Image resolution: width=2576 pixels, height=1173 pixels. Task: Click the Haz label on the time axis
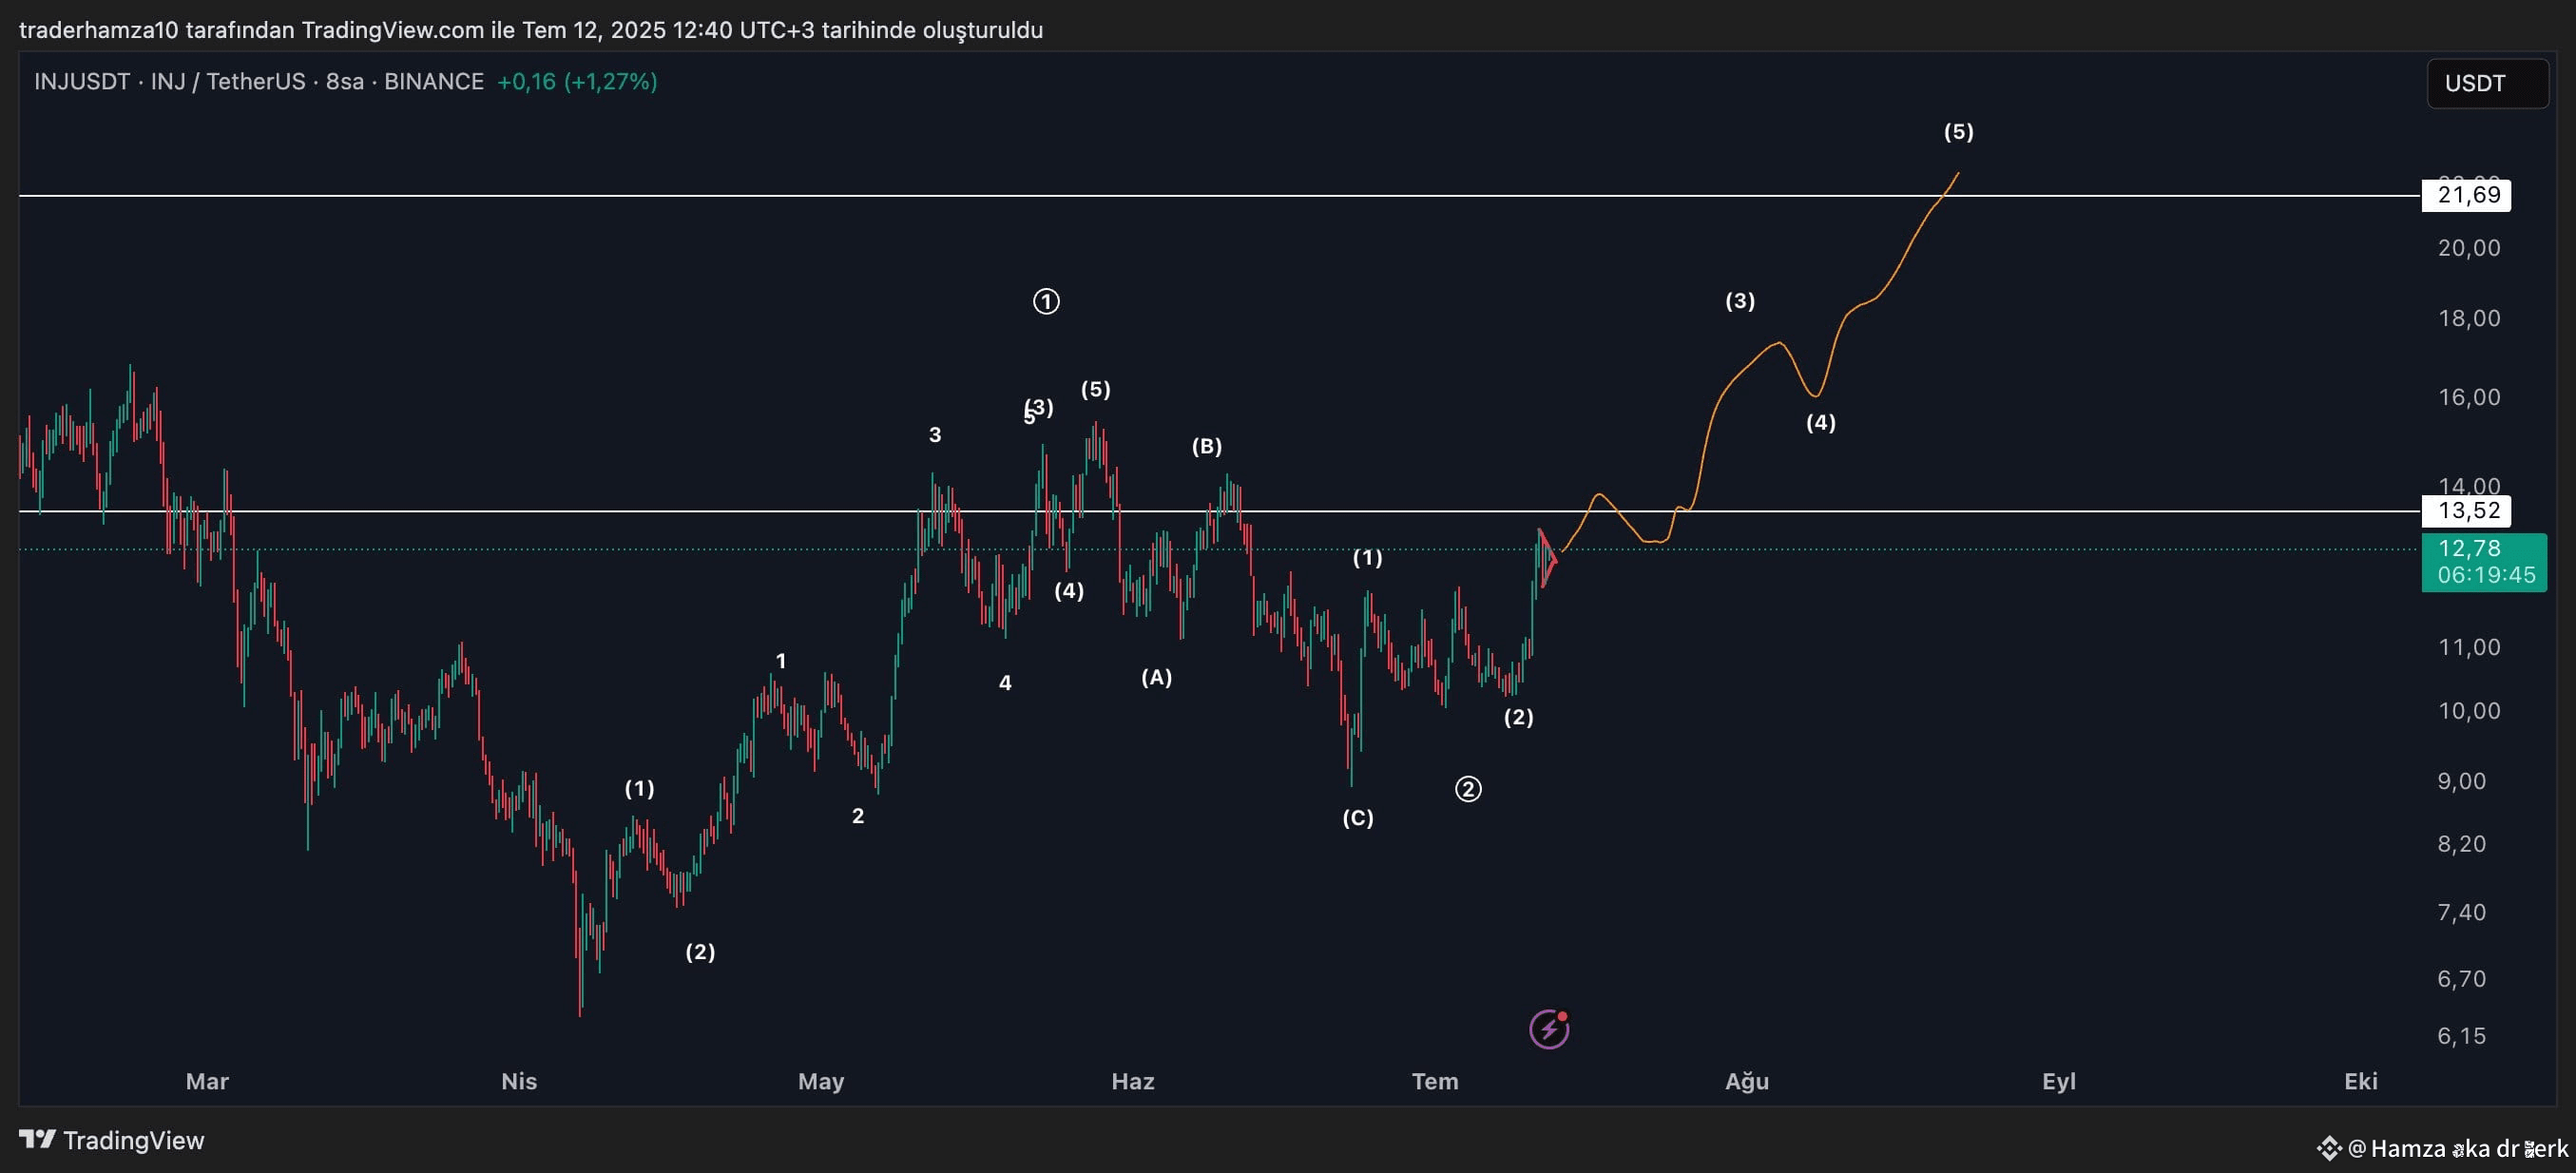coord(1133,1081)
